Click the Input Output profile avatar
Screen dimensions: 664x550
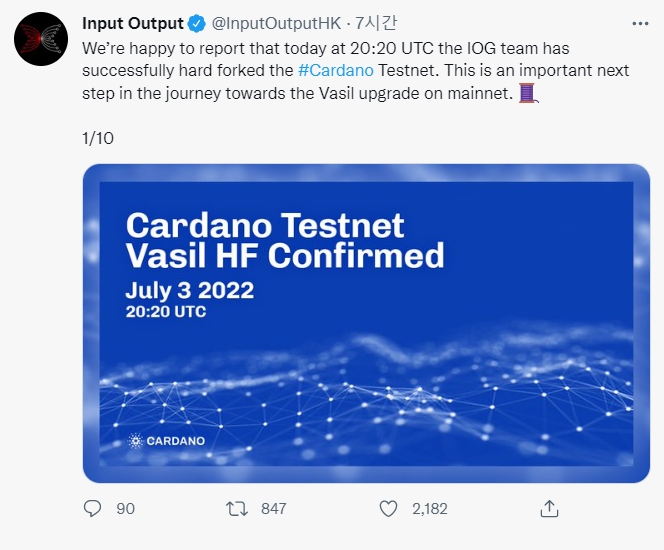click(41, 40)
